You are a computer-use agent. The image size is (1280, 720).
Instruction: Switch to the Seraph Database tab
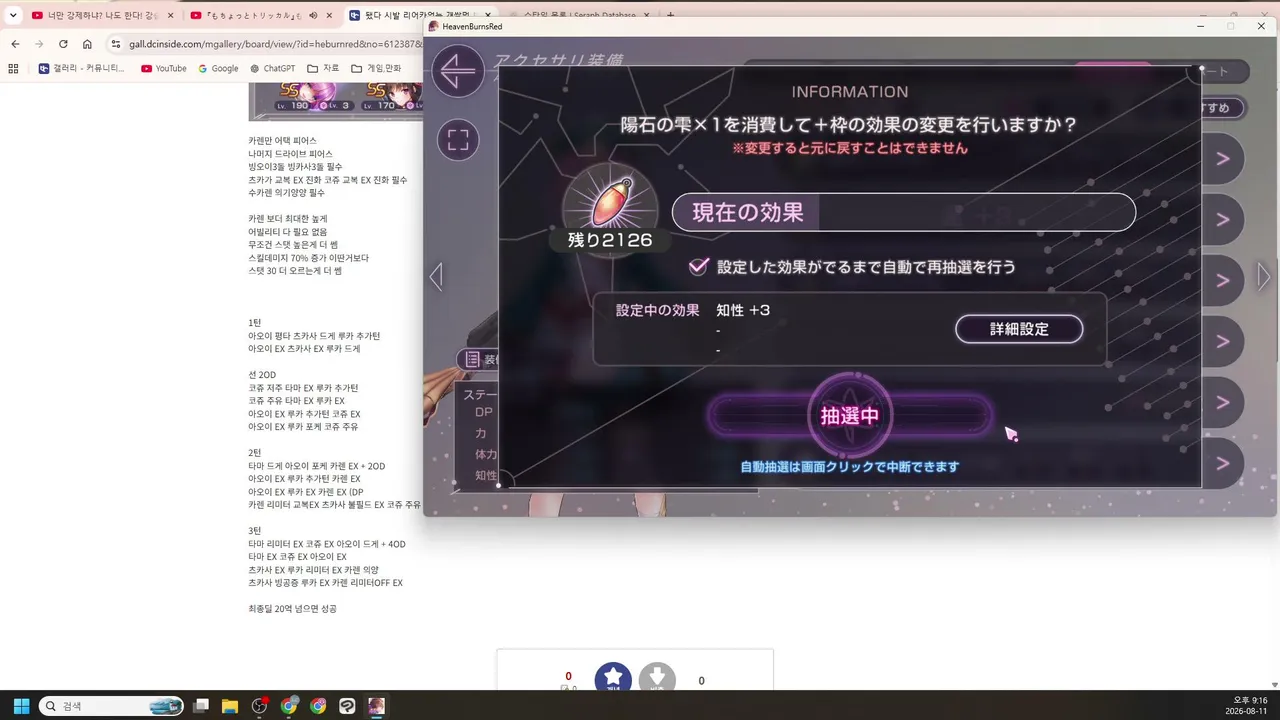[580, 15]
